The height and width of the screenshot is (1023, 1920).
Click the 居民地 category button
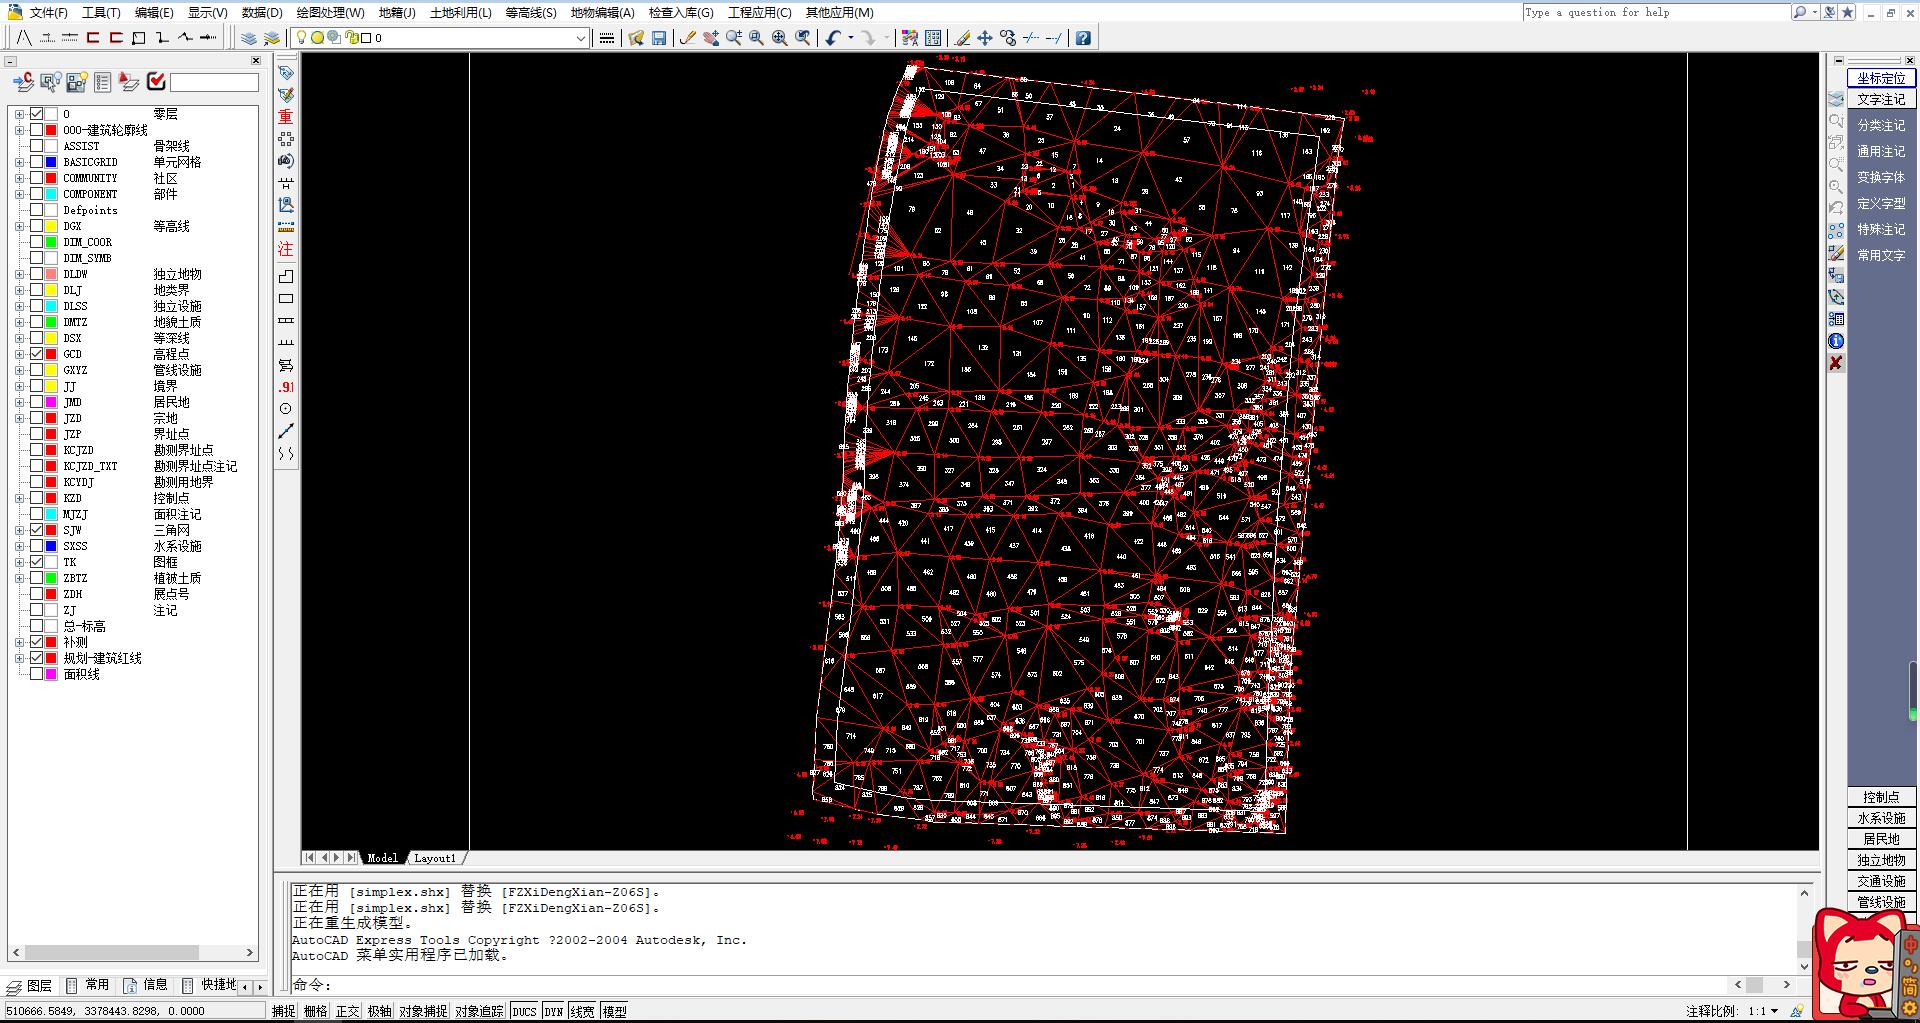1881,839
